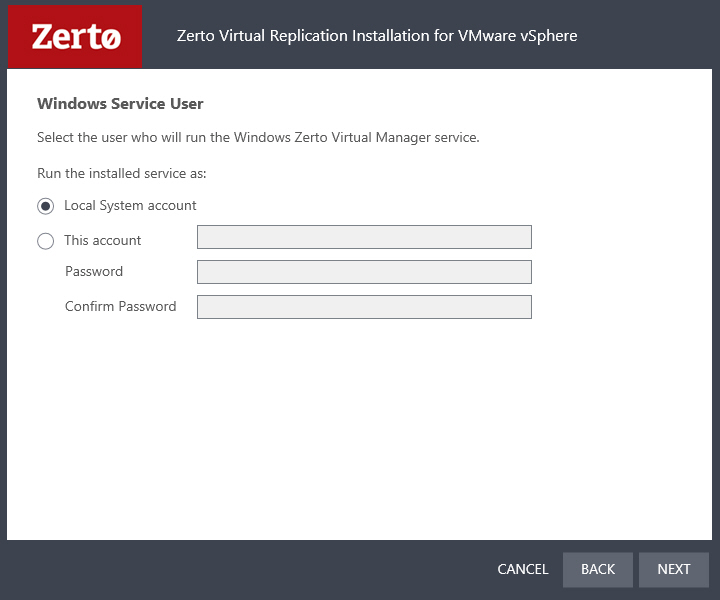Screen dimensions: 720x600
Task: Click the Confirm Password field label
Action: click(120, 306)
